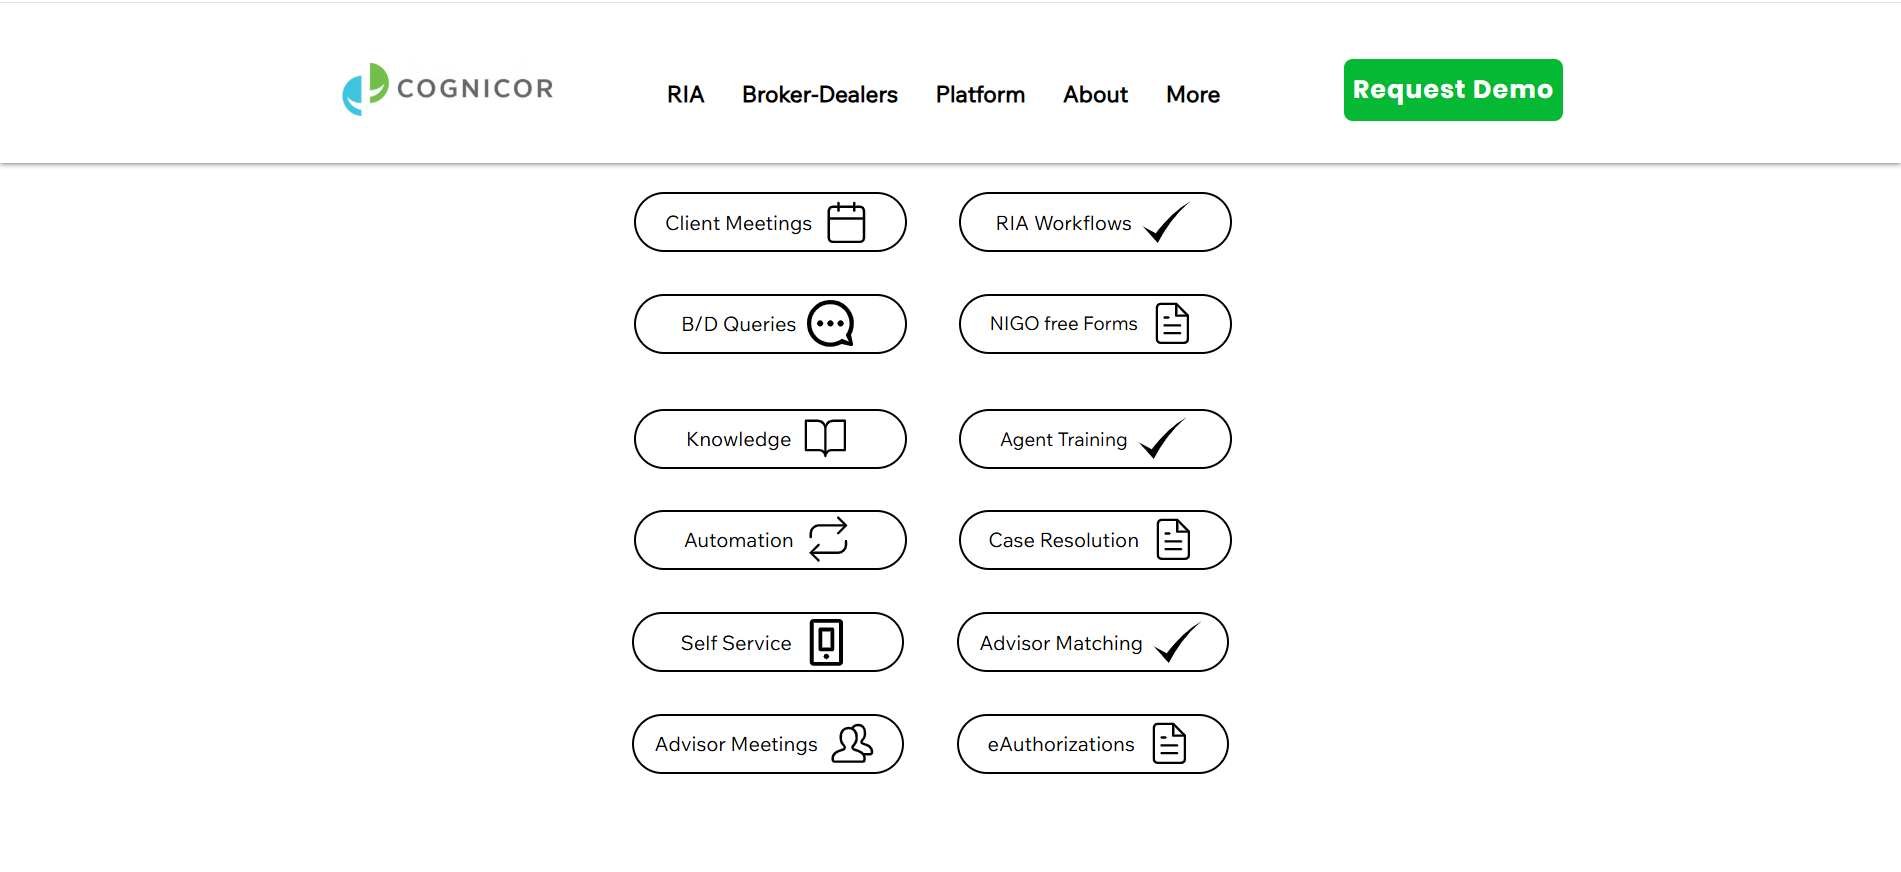The width and height of the screenshot is (1901, 872).
Task: Click the open book icon in Knowledge
Action: click(x=826, y=438)
